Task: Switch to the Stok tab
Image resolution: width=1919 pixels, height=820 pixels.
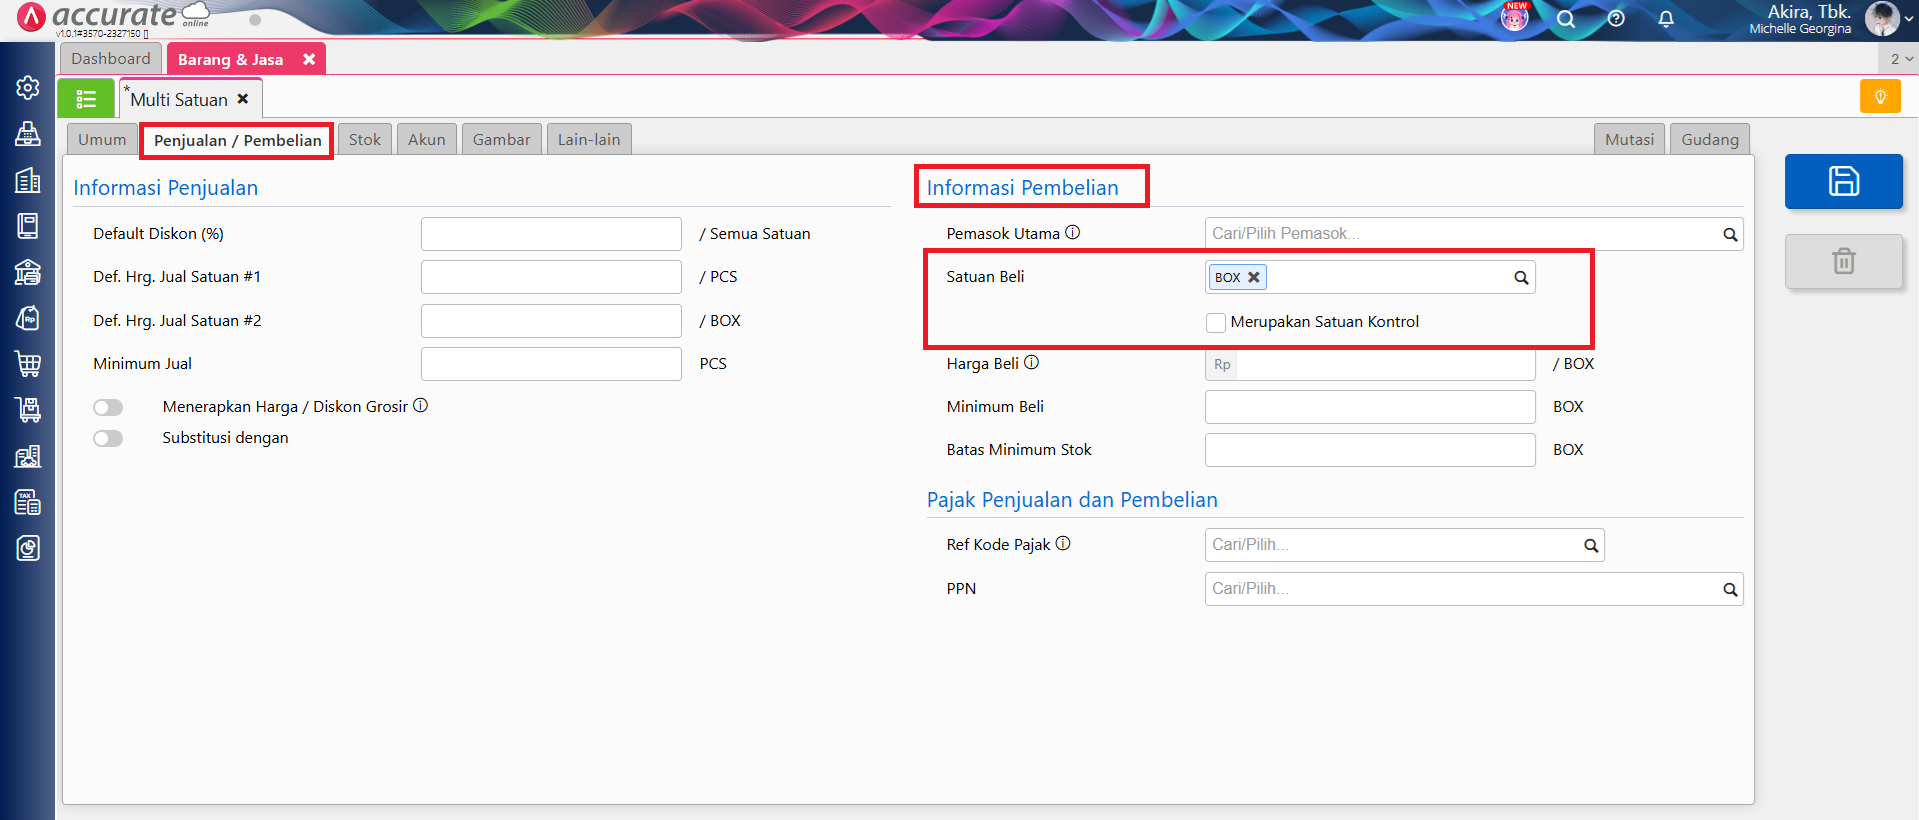Action: pyautogui.click(x=364, y=140)
